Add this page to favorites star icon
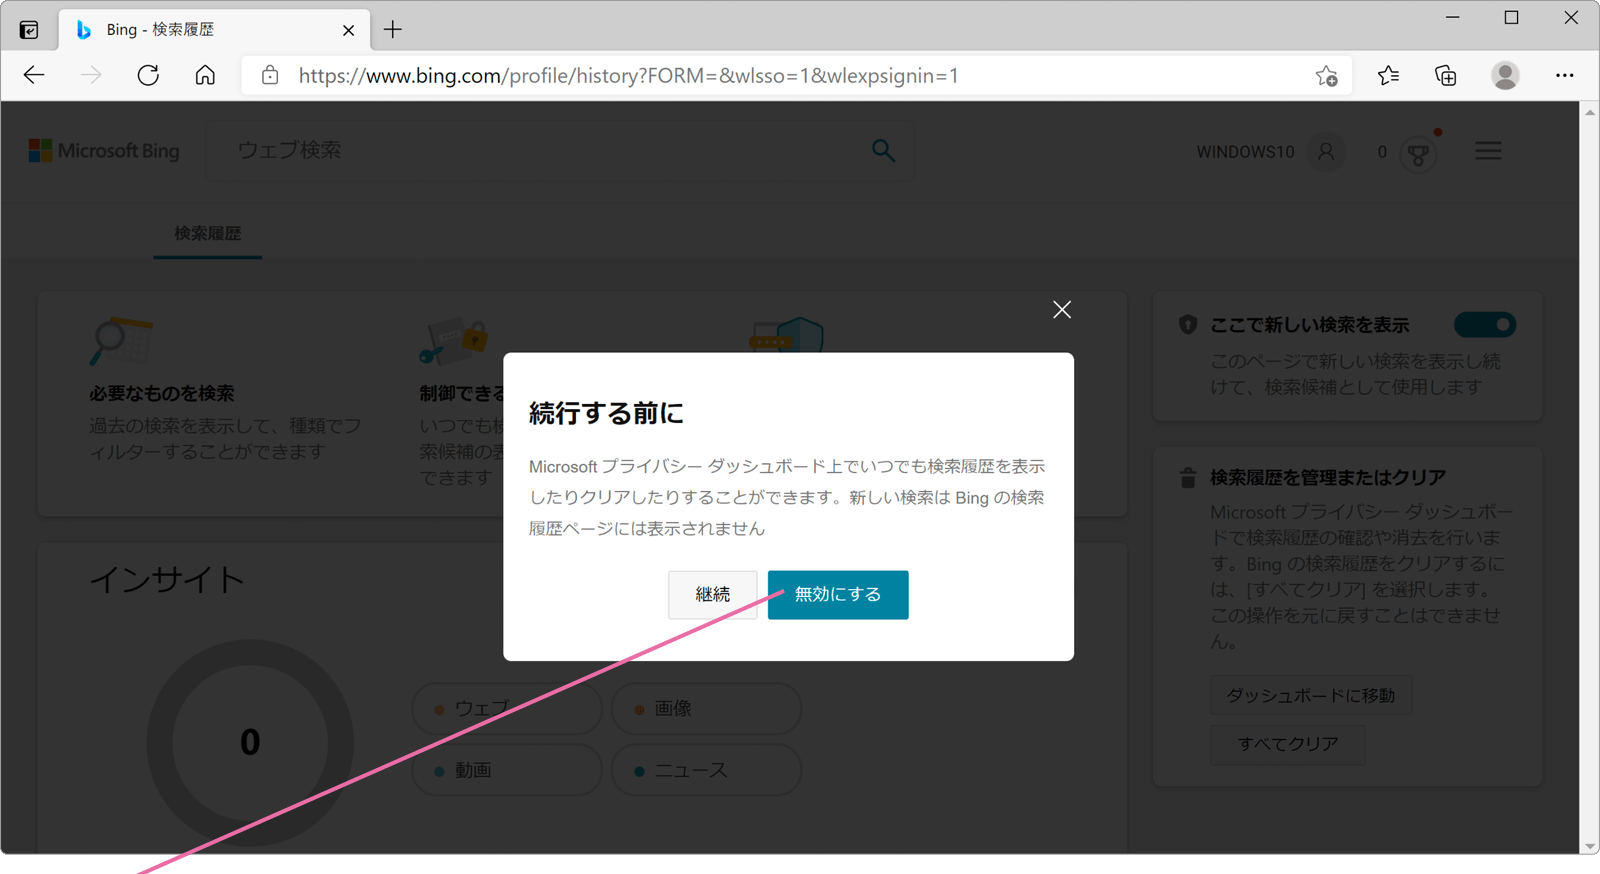This screenshot has width=1600, height=874. (1326, 75)
